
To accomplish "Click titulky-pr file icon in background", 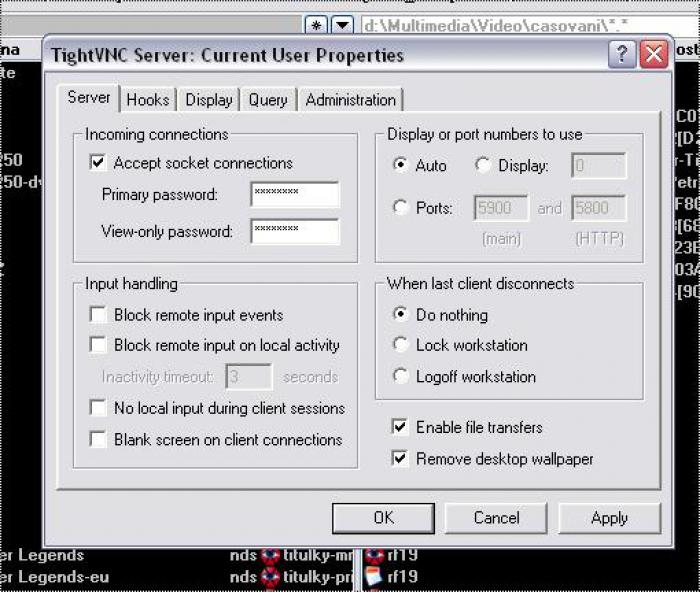I will [x=270, y=577].
